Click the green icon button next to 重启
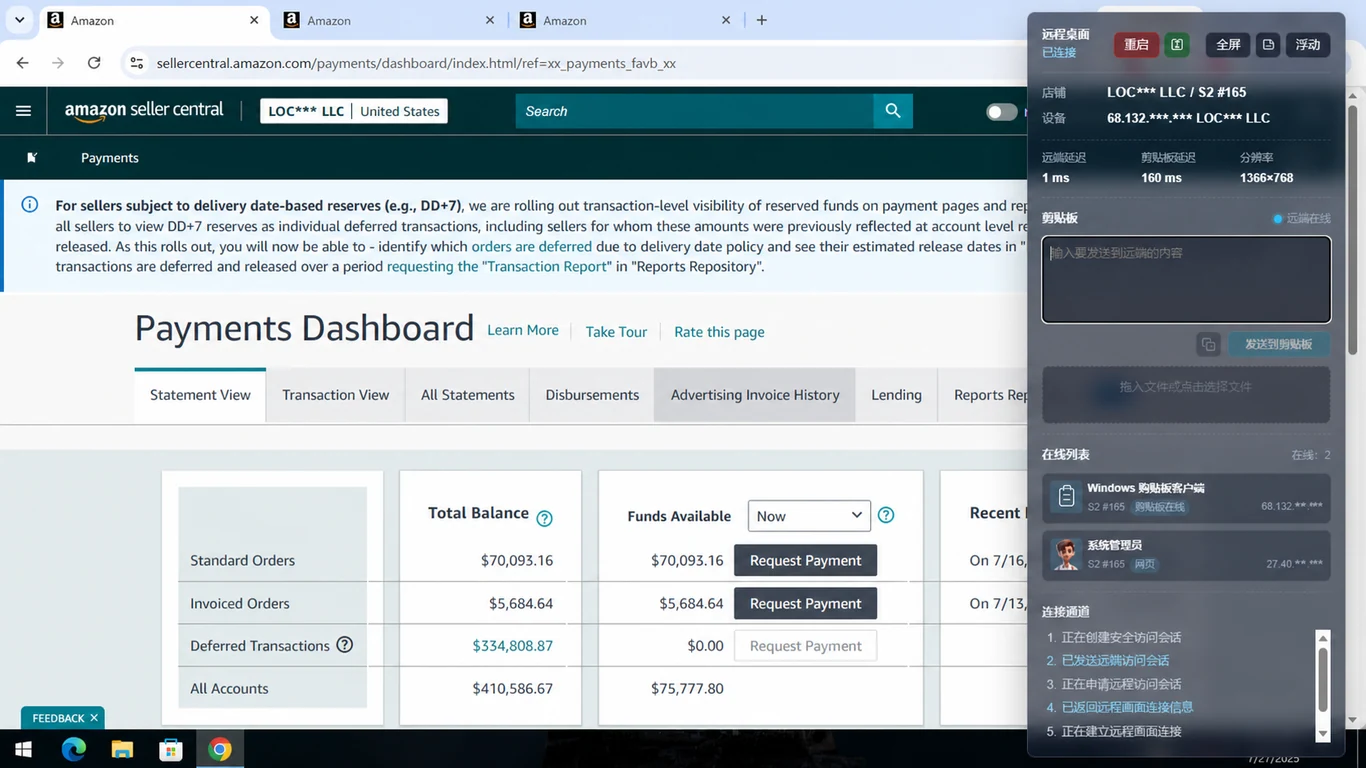The width and height of the screenshot is (1366, 768). [x=1177, y=45]
